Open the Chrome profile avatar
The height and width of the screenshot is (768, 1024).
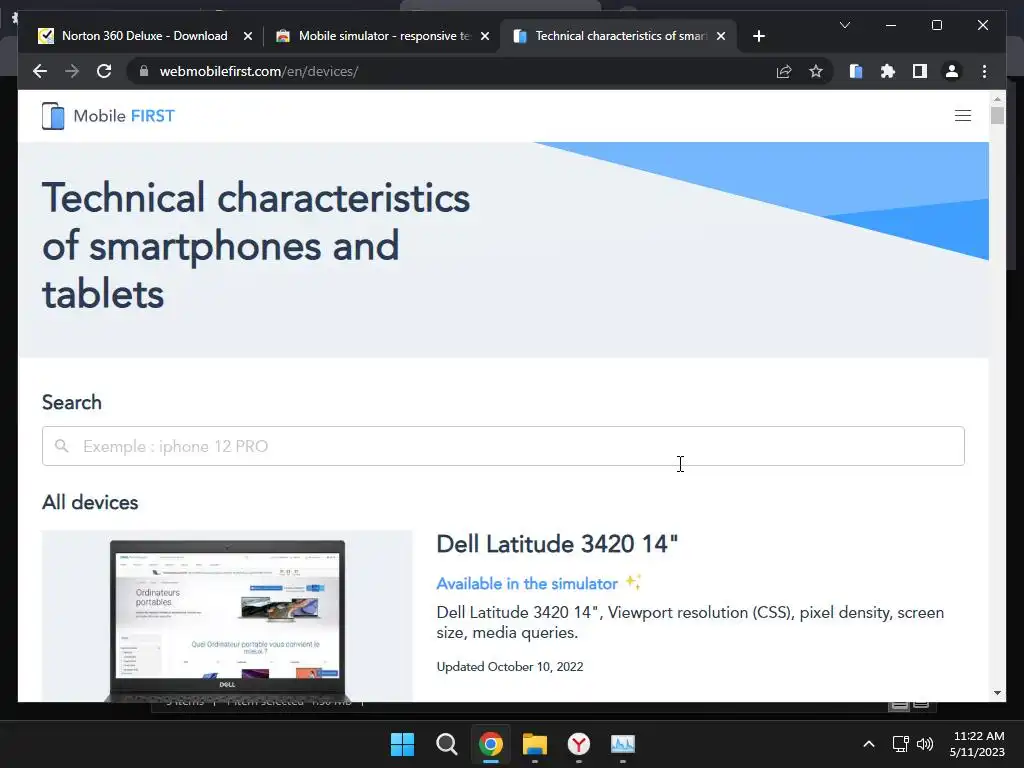click(952, 71)
